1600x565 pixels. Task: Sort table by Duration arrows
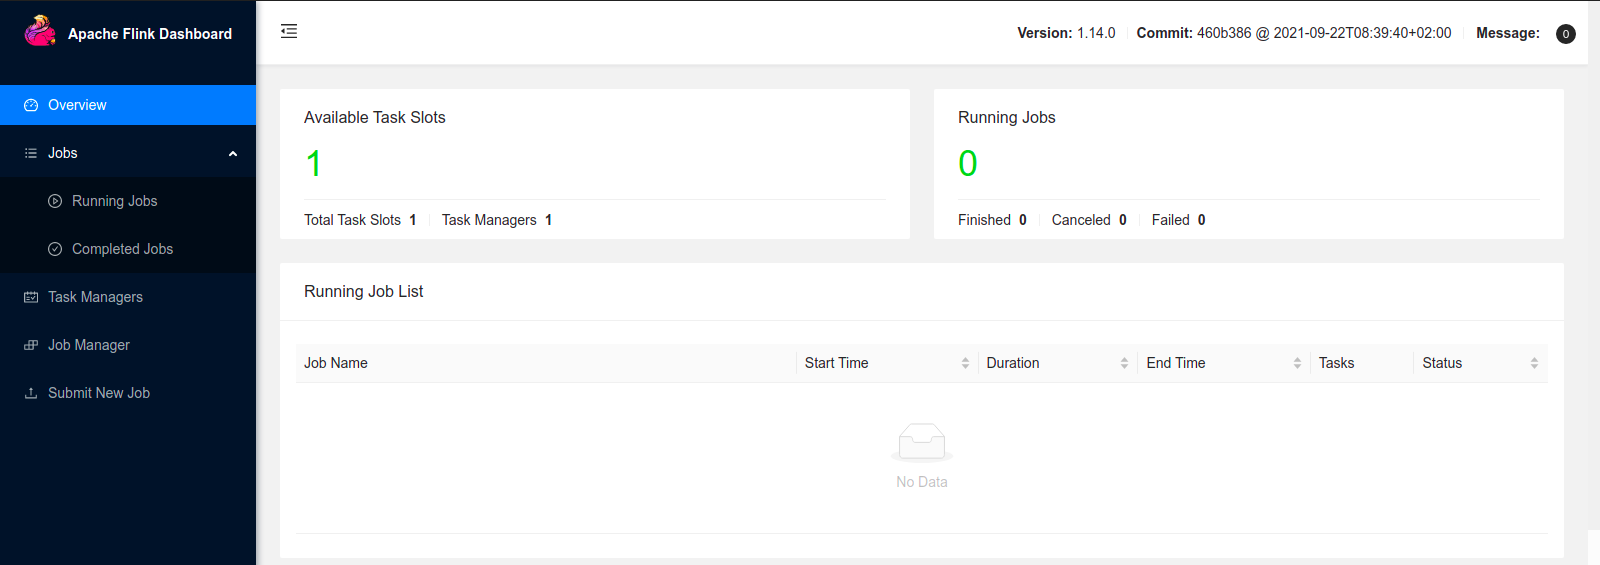[1124, 363]
